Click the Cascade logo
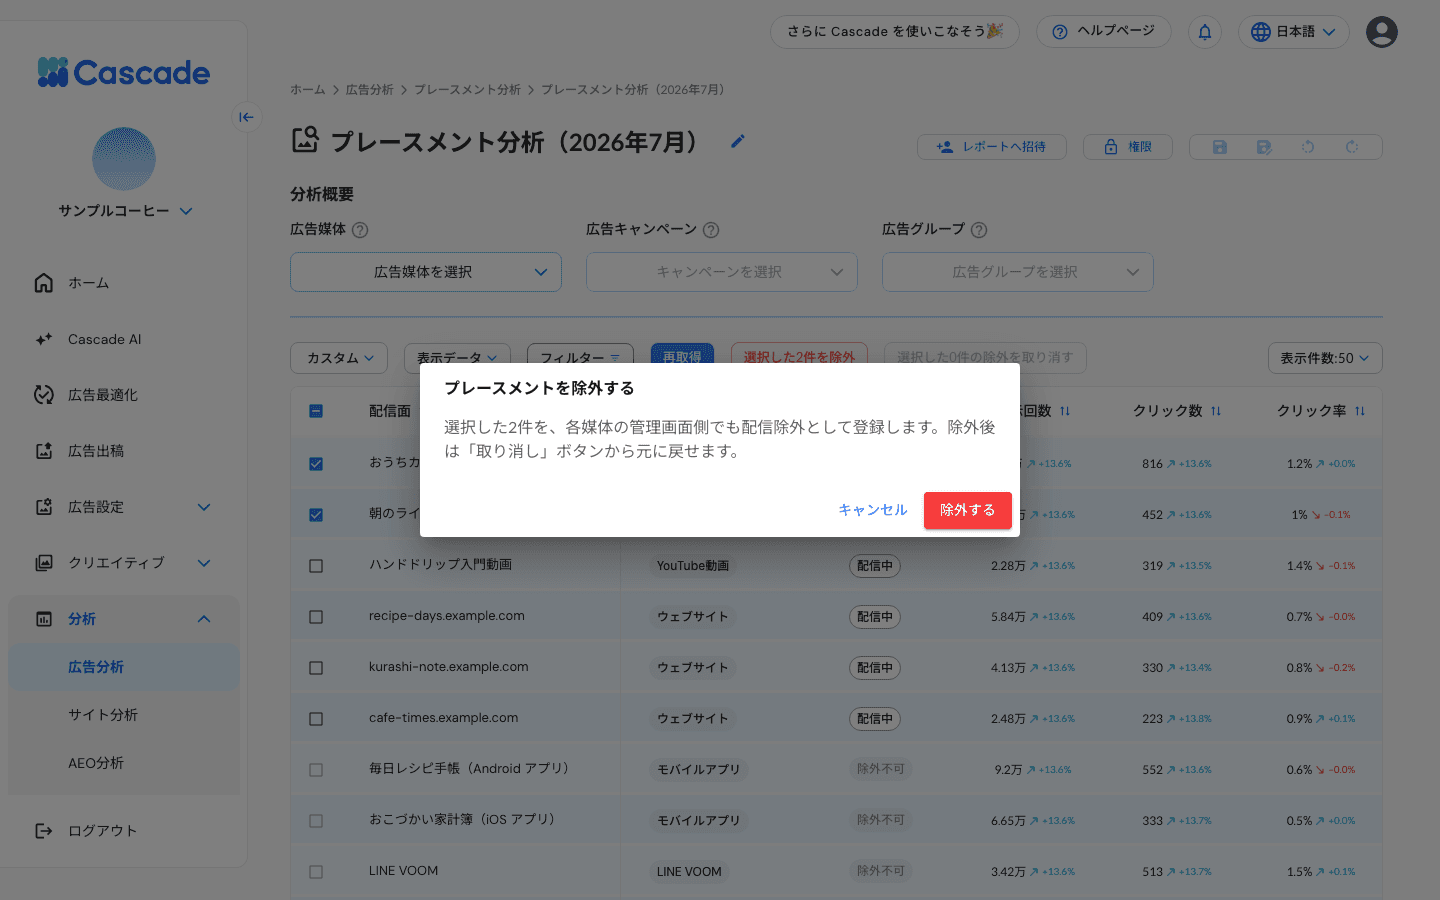 click(123, 72)
